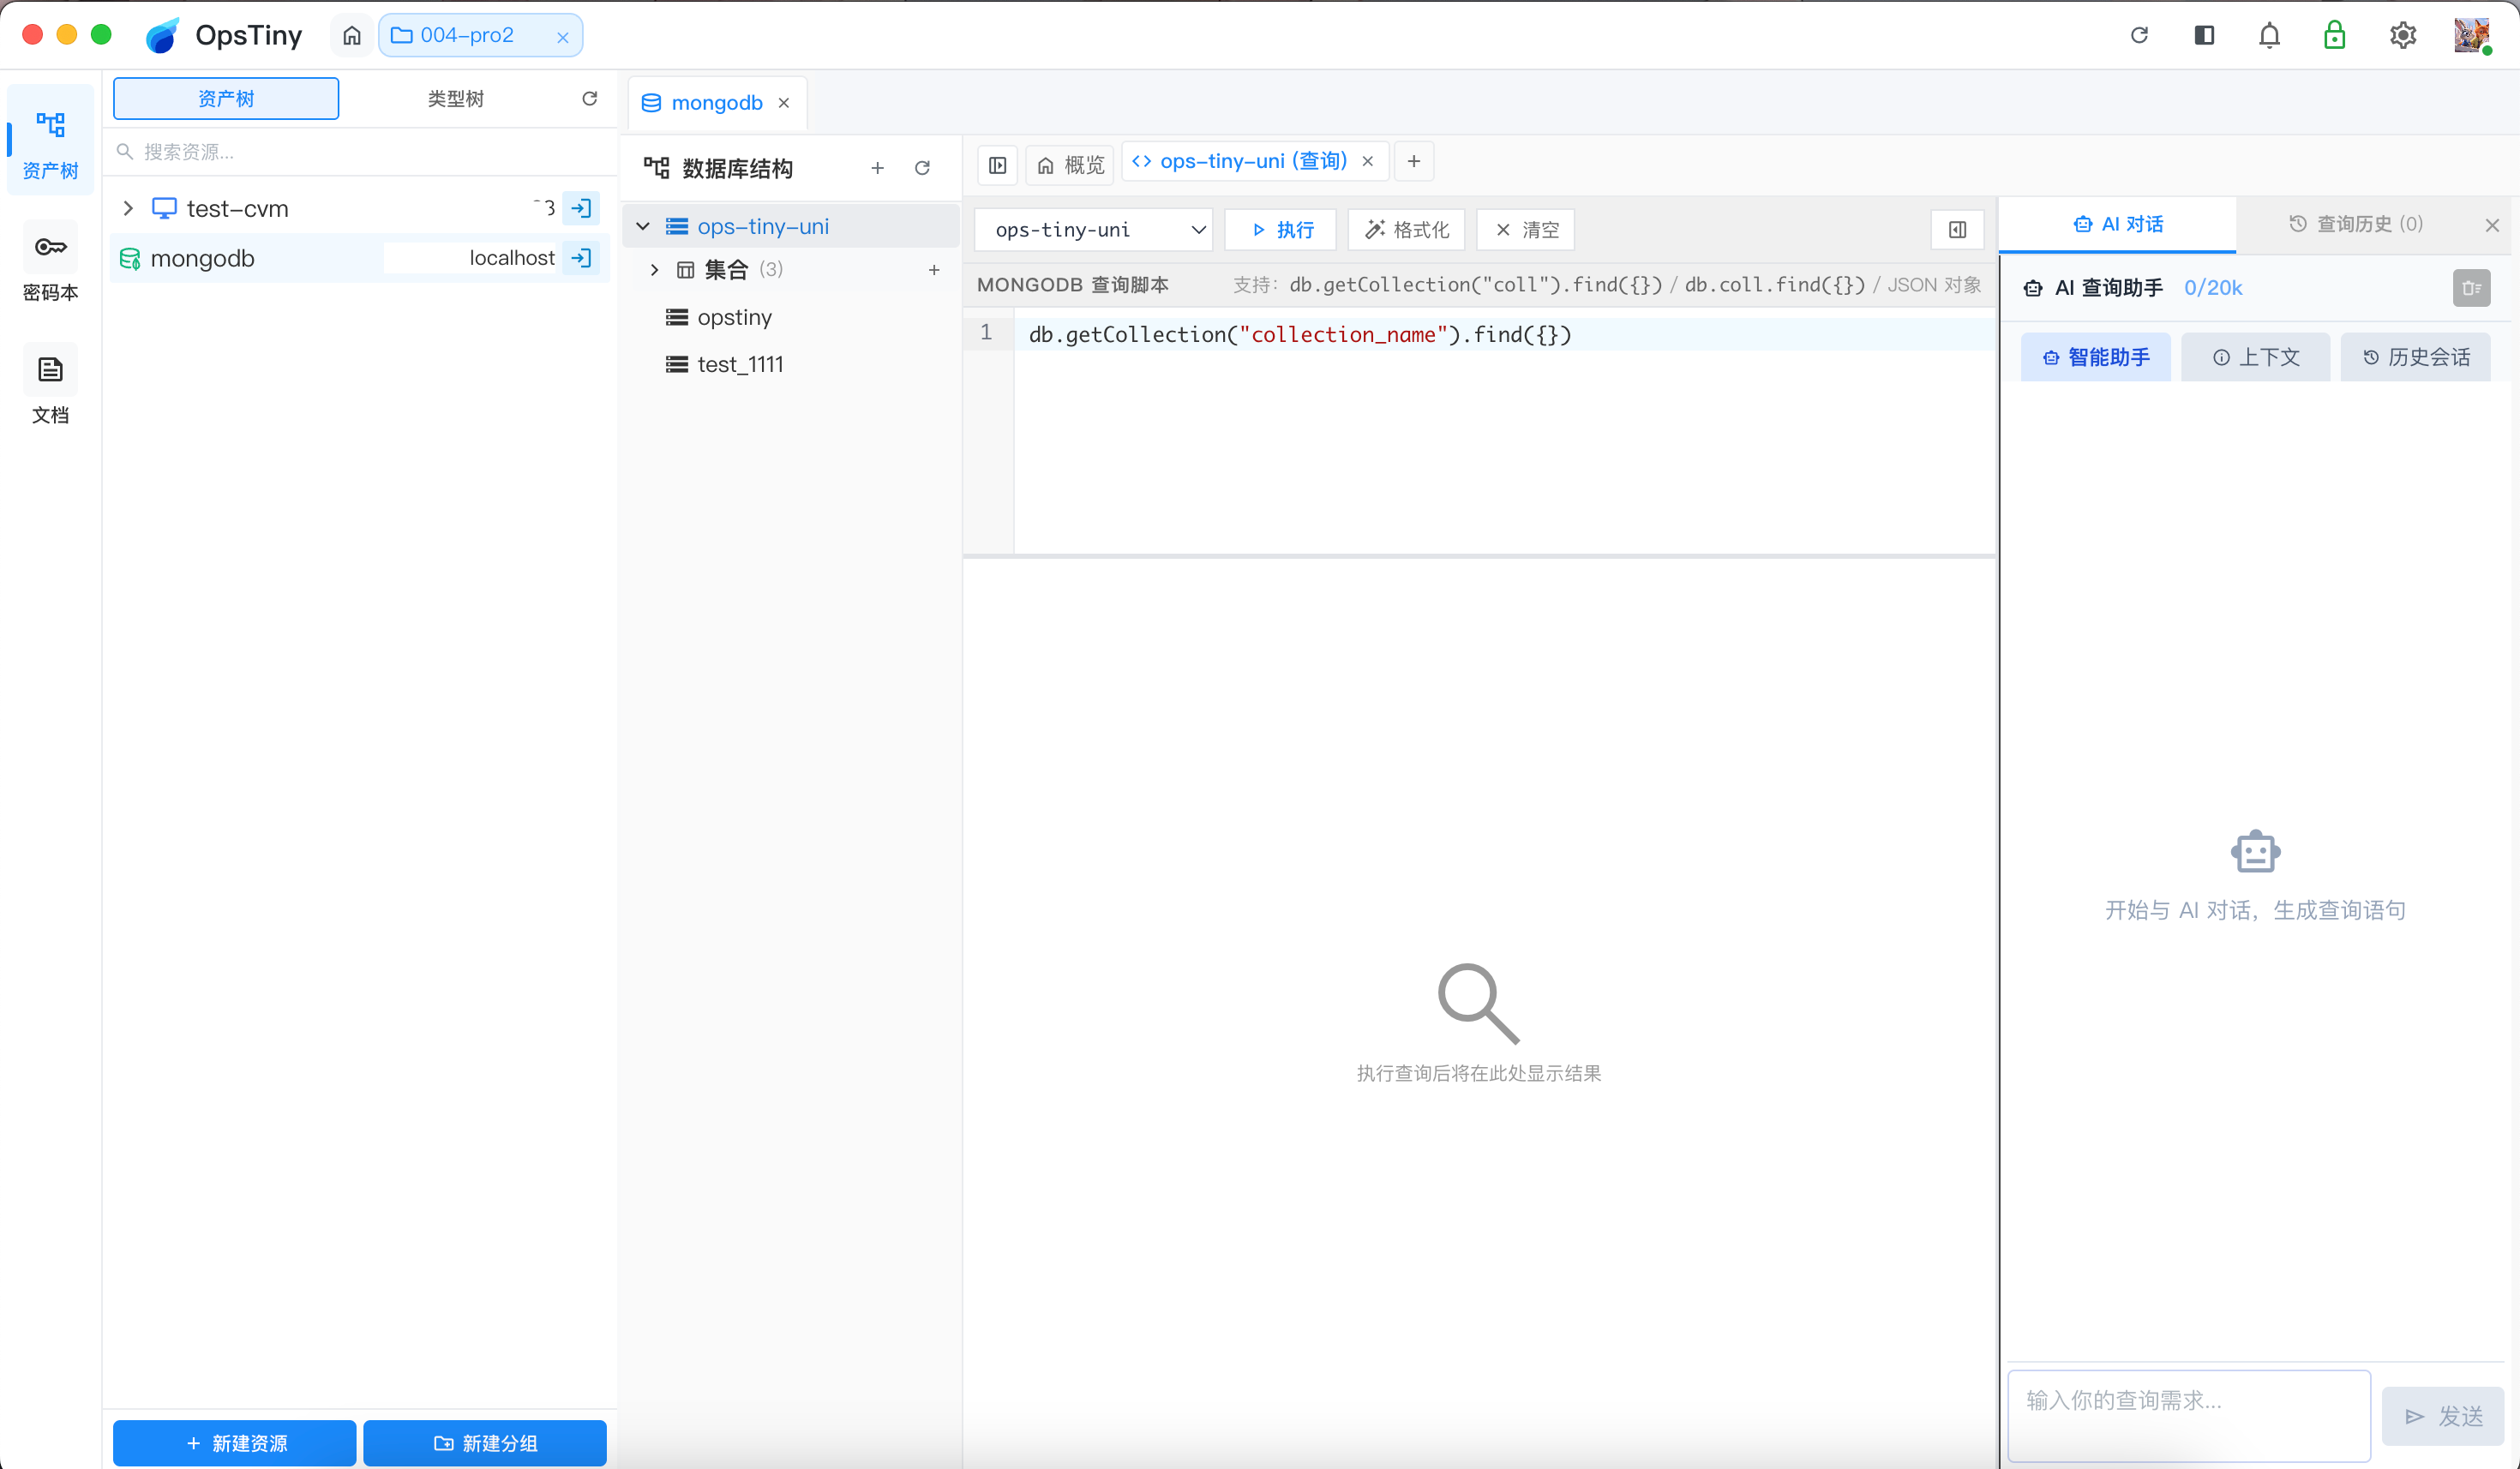
Task: Open the 概览 tab
Action: pos(1069,165)
